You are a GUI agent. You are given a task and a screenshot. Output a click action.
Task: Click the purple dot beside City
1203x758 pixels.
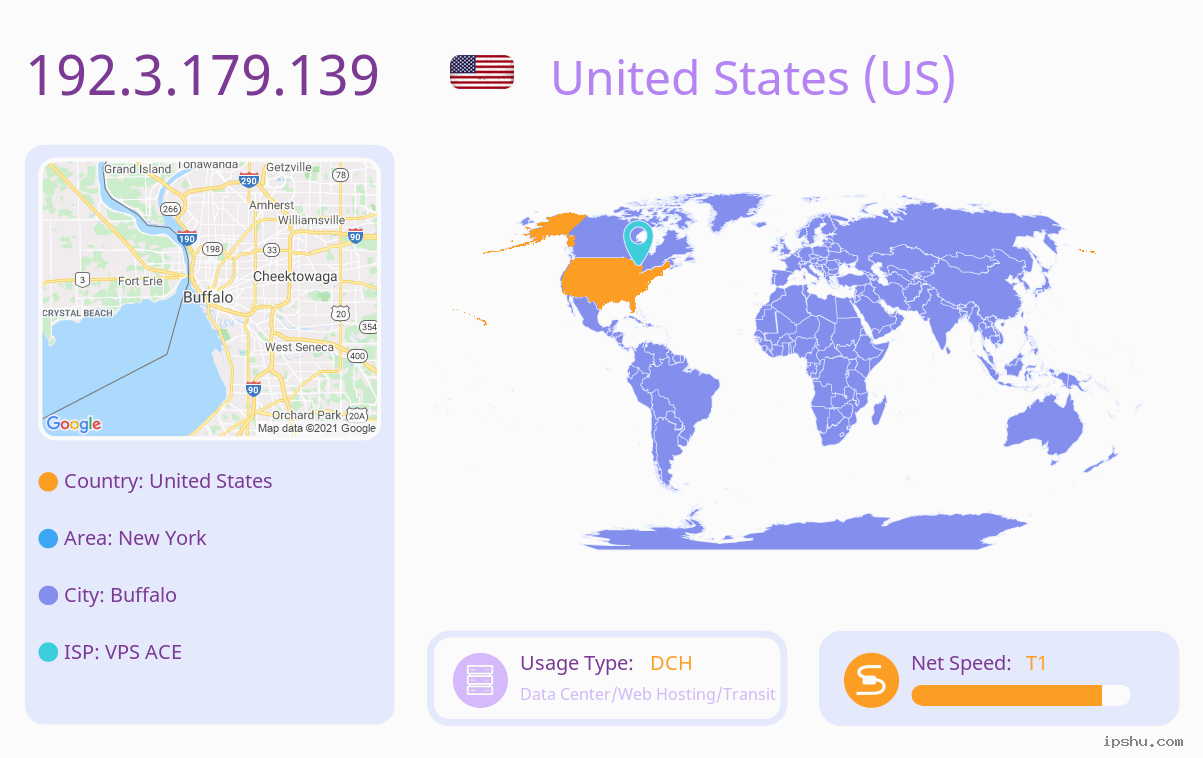(x=48, y=596)
